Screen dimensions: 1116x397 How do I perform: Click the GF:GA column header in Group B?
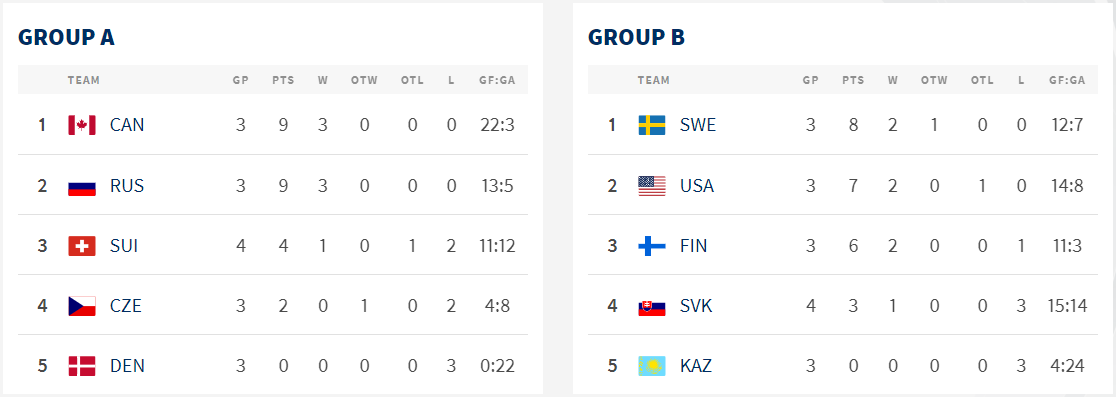click(x=1067, y=80)
